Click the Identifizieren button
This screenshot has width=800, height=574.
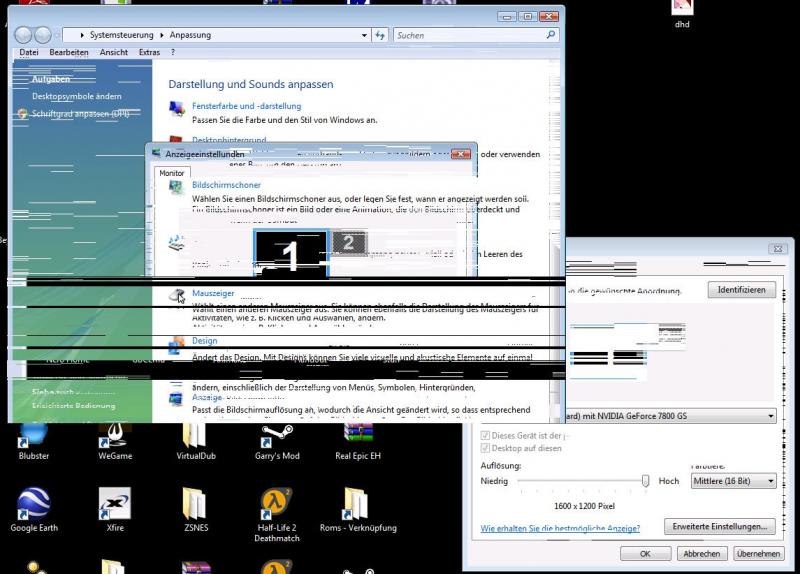tap(742, 290)
